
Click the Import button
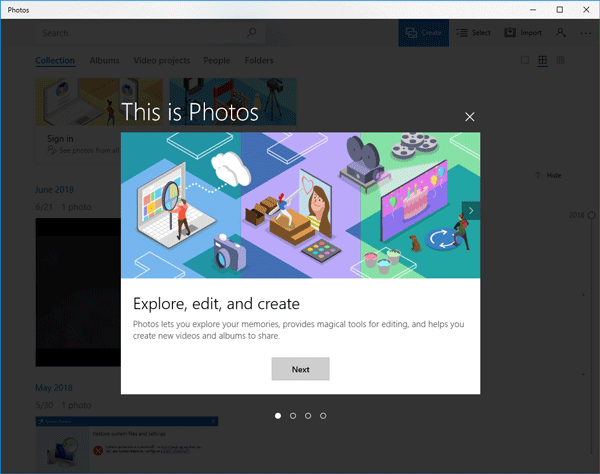coord(523,33)
